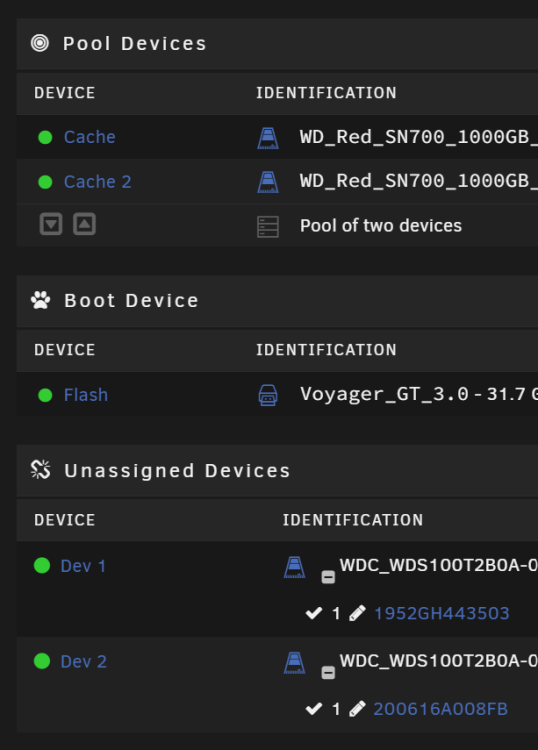Click the drive icon in the Dev 2 row
Image resolution: width=538 pixels, height=750 pixels.
click(x=295, y=662)
